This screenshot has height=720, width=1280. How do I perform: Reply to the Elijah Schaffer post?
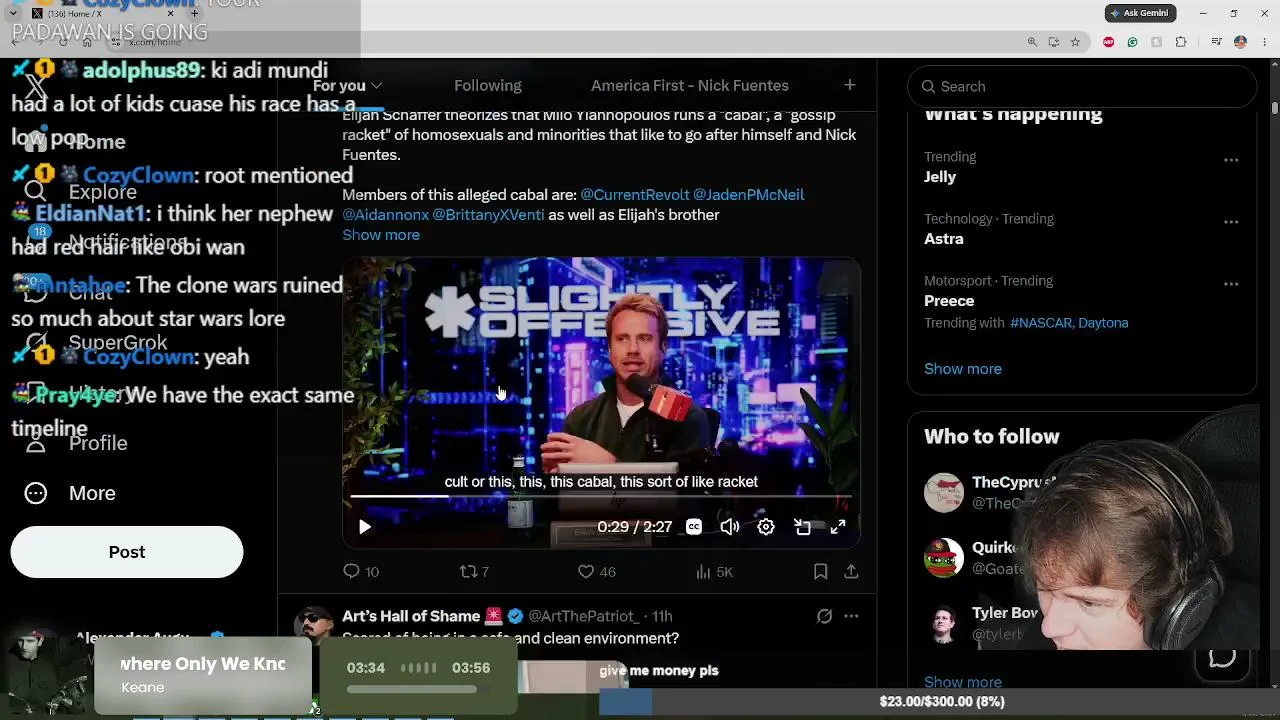point(361,572)
